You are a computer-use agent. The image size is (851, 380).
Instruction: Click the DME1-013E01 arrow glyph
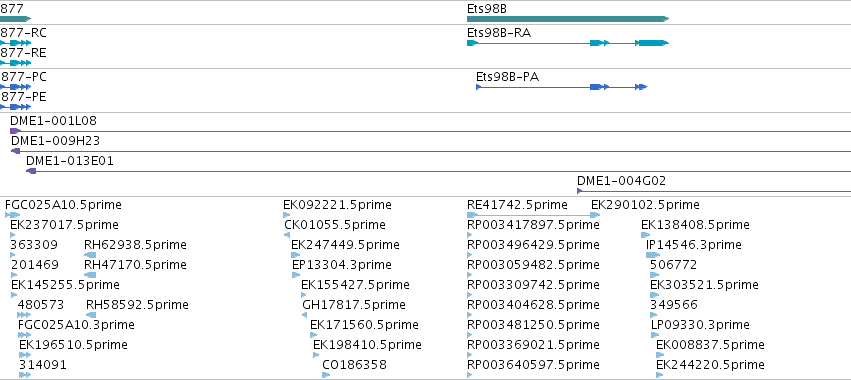[31, 171]
